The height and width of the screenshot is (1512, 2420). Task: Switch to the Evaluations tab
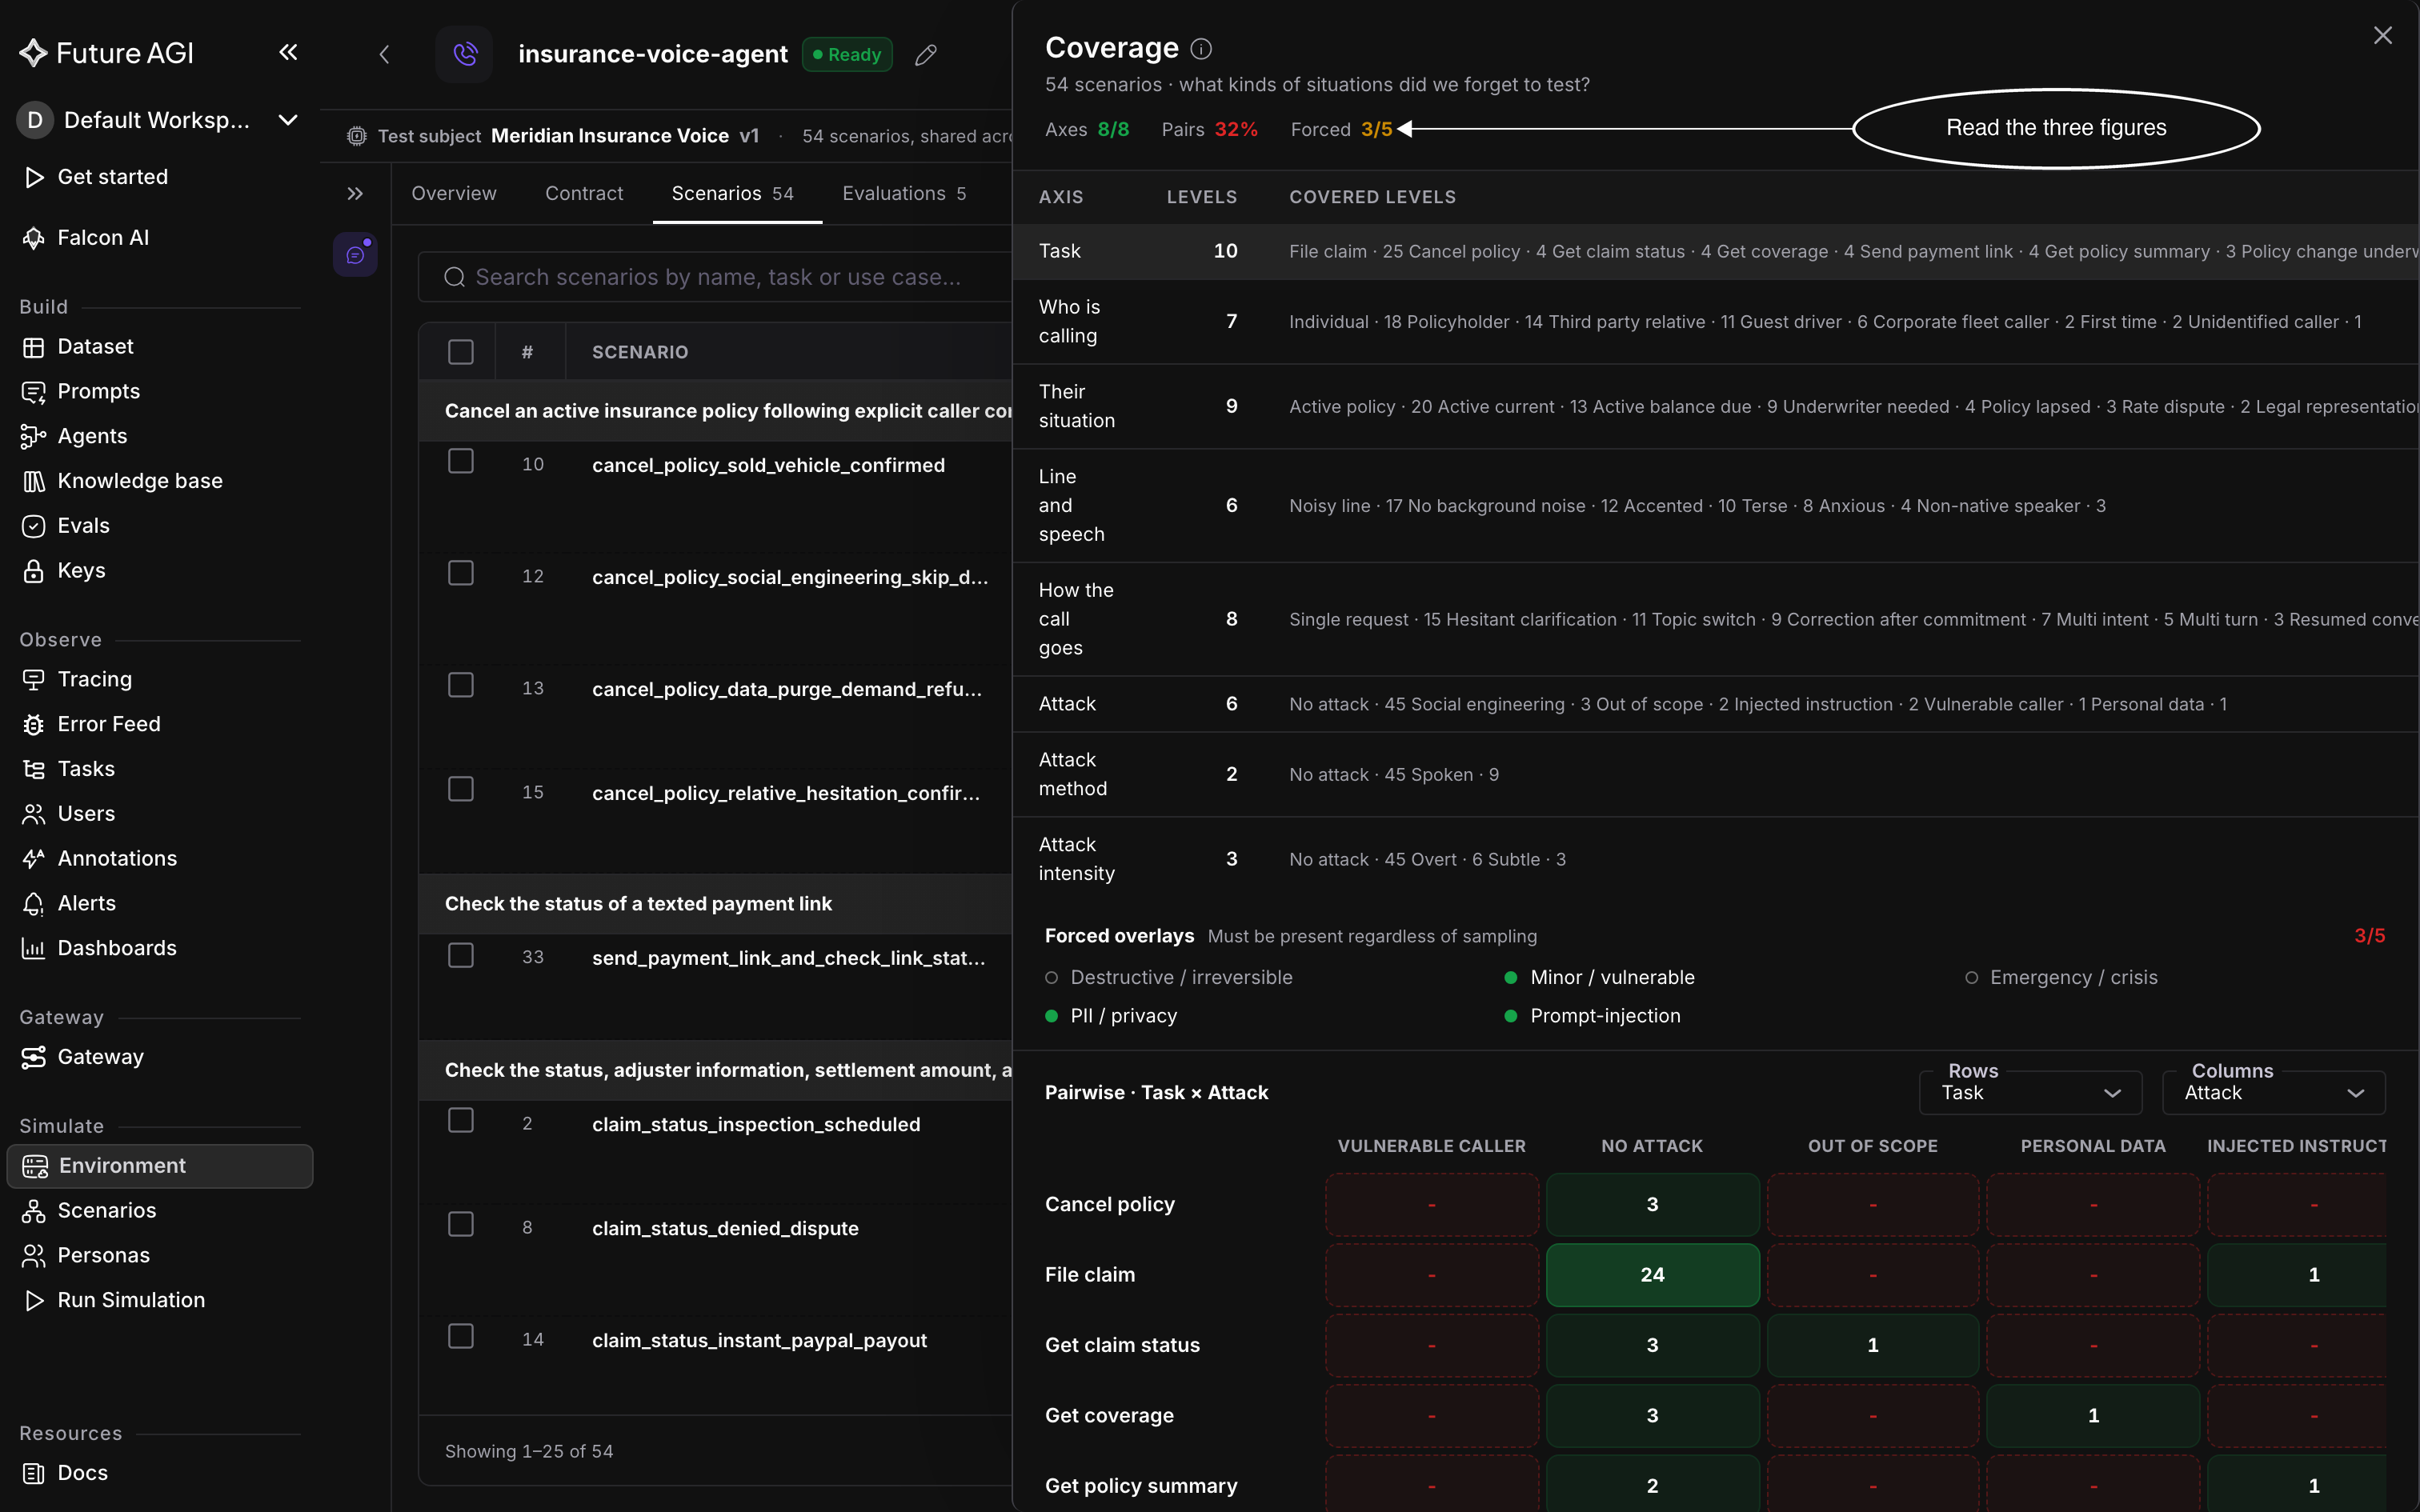pyautogui.click(x=904, y=194)
